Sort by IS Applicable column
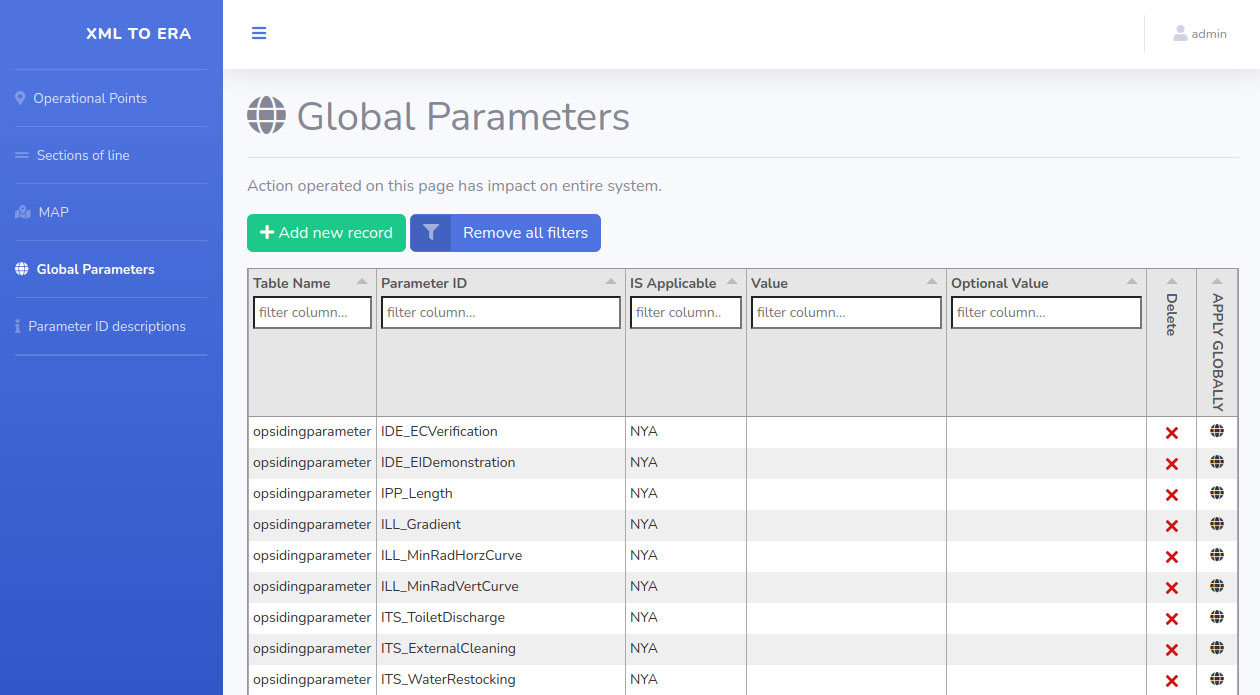 tap(732, 282)
